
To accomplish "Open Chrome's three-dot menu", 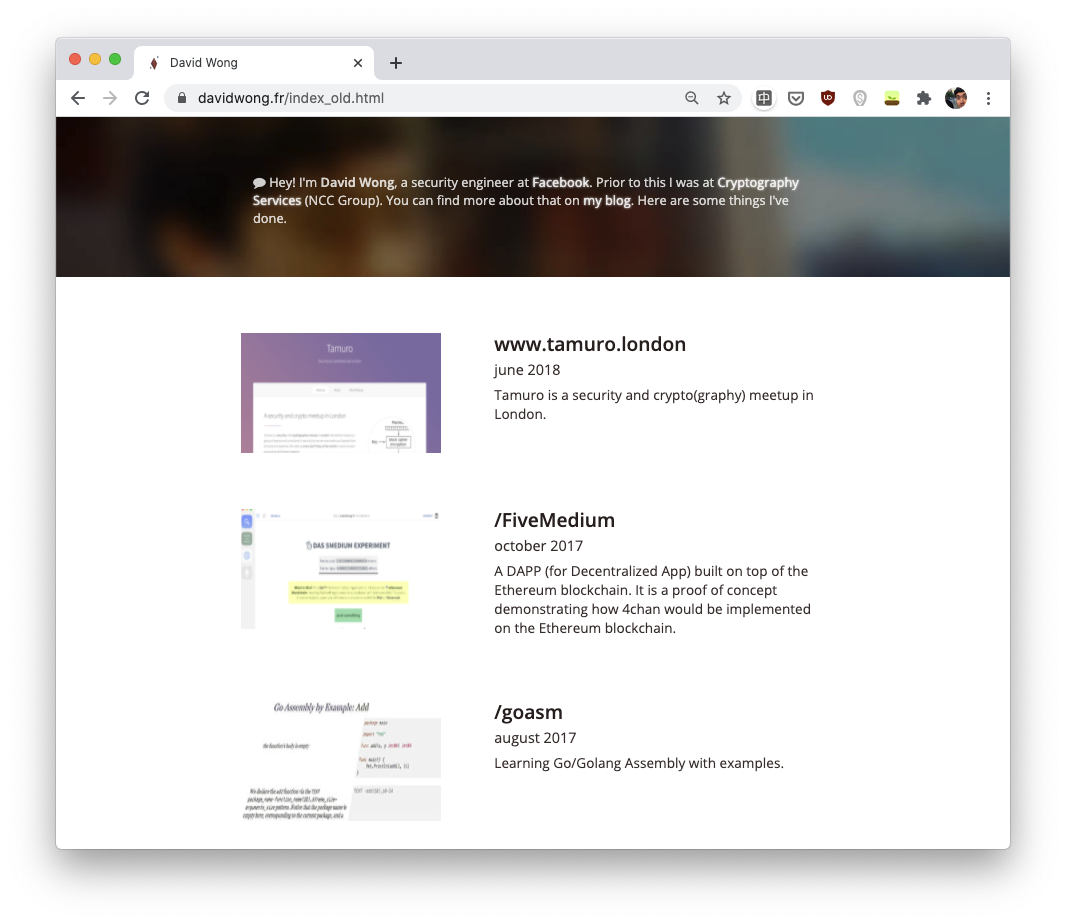I will pyautogui.click(x=988, y=98).
